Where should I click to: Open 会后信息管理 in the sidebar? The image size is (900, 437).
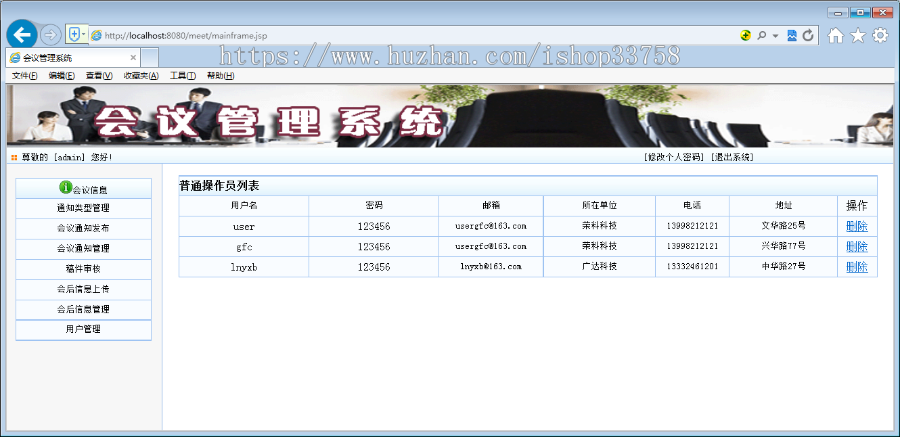pos(83,309)
